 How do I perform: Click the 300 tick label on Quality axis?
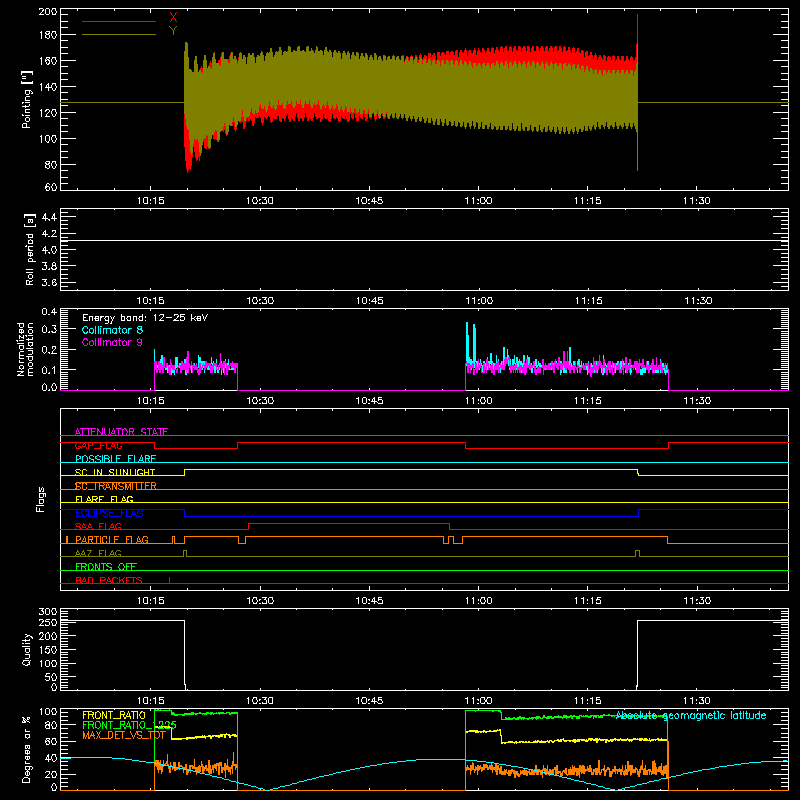[48, 612]
